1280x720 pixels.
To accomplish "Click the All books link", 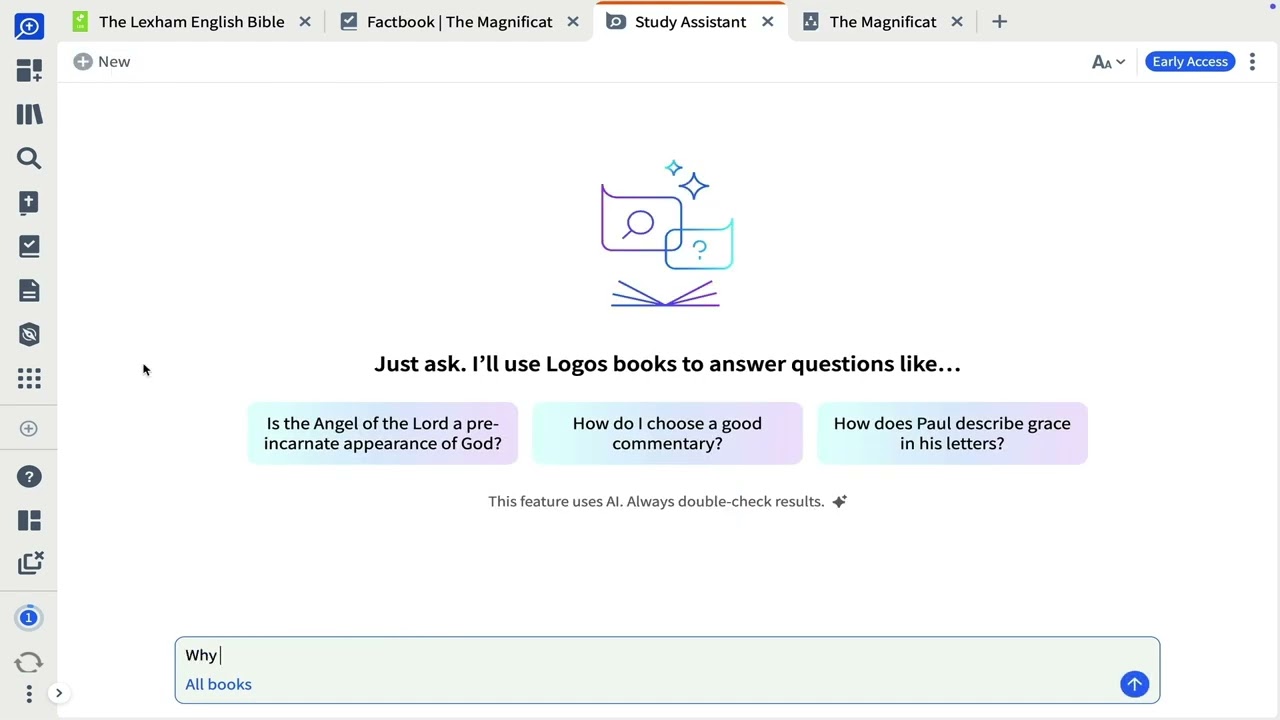I will pyautogui.click(x=218, y=684).
